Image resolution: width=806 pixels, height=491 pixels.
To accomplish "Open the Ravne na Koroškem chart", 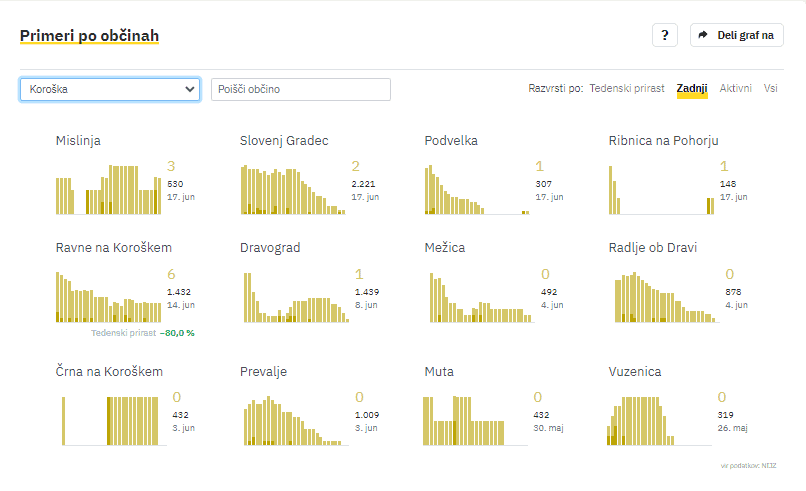I will point(108,297).
